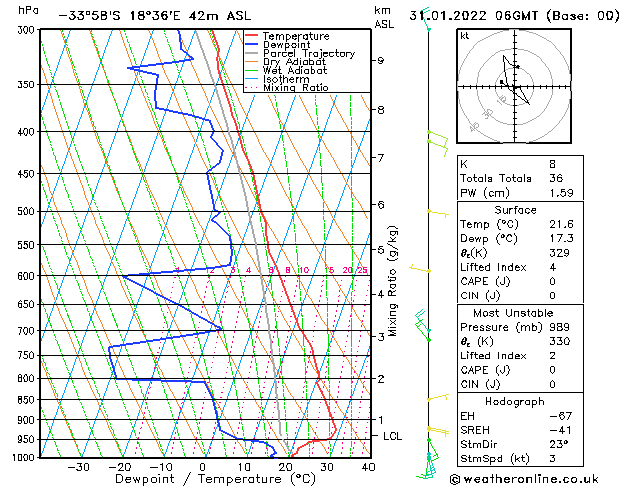Click the Totals Totals value 36
This screenshot has height=486, width=629.
(x=556, y=178)
